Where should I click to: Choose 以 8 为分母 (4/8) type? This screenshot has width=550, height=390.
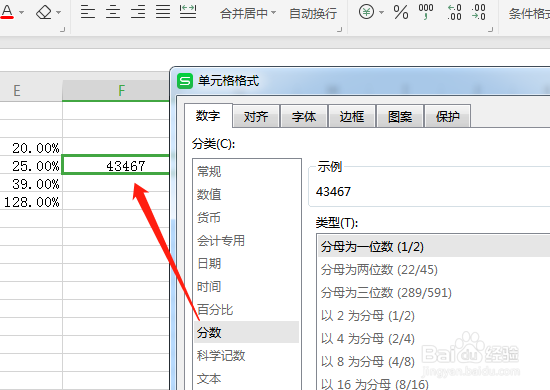pyautogui.click(x=434, y=361)
